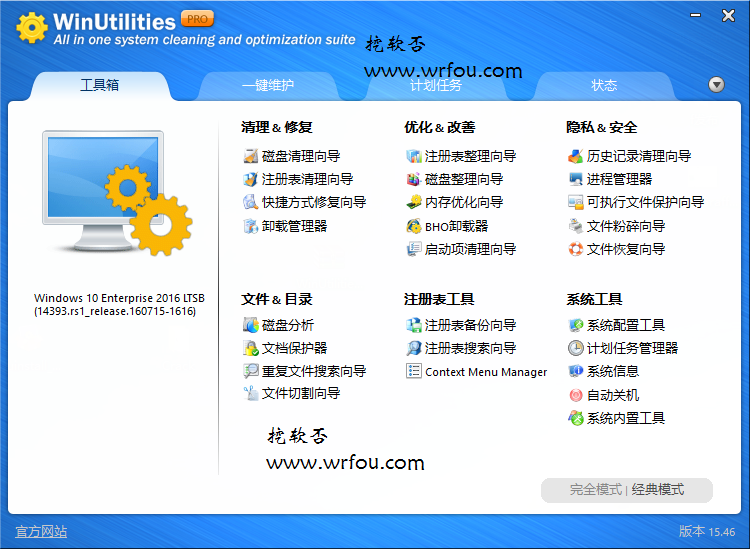Click the 系统配置工具 icon
This screenshot has height=549, width=750.
click(575, 325)
